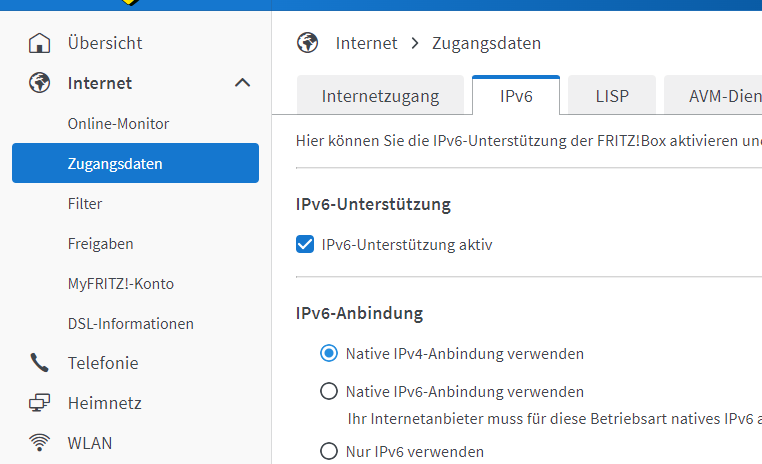Image resolution: width=762 pixels, height=464 pixels.
Task: Select Native IPv4-Anbindung verwenden radio button
Action: click(328, 353)
